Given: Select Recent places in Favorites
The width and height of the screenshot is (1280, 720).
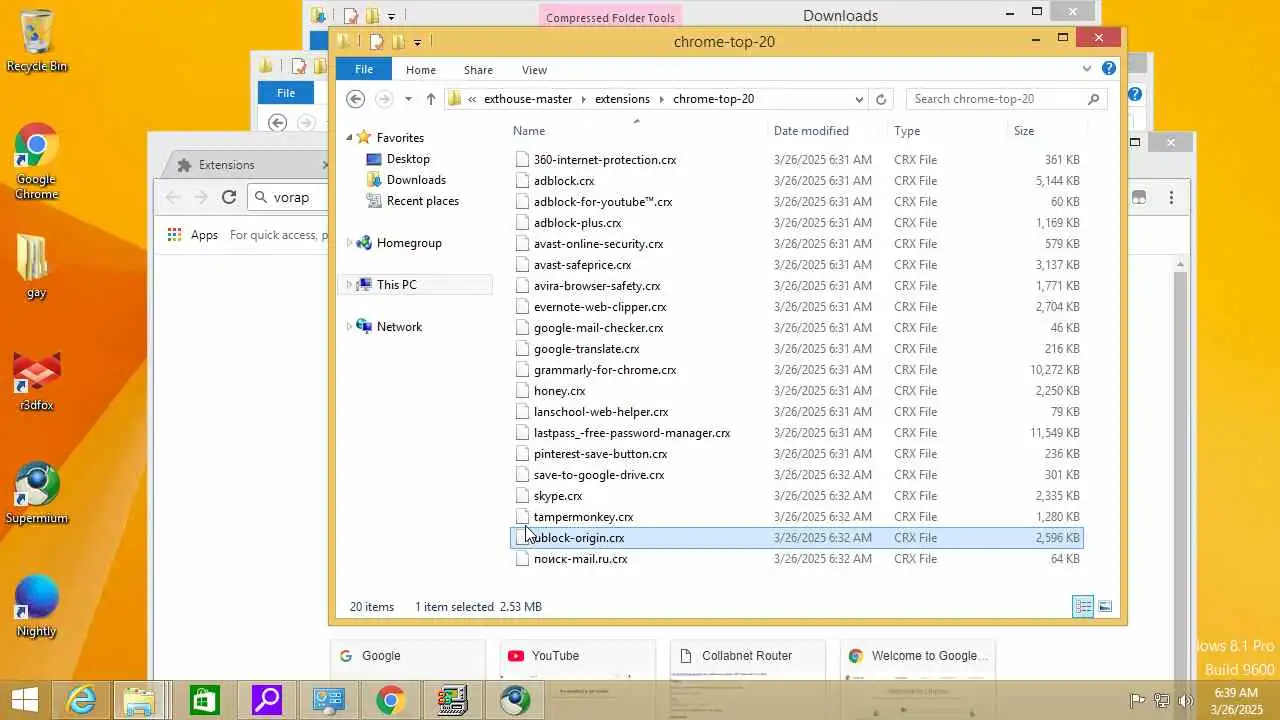Looking at the screenshot, I should (422, 201).
